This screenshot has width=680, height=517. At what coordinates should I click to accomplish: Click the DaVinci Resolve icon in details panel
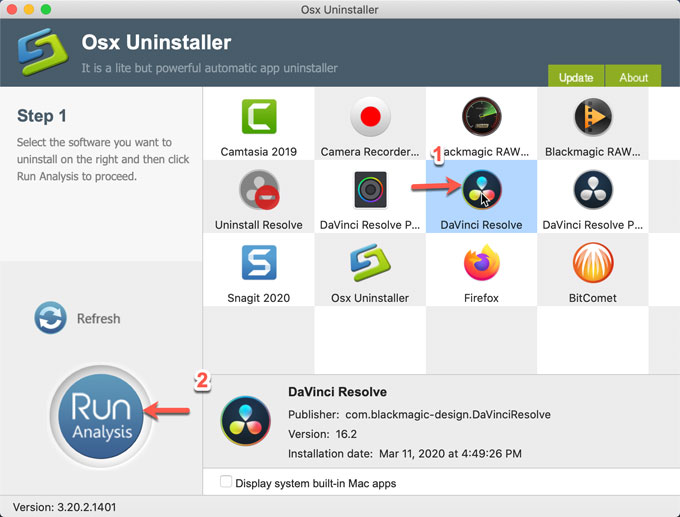[x=245, y=420]
